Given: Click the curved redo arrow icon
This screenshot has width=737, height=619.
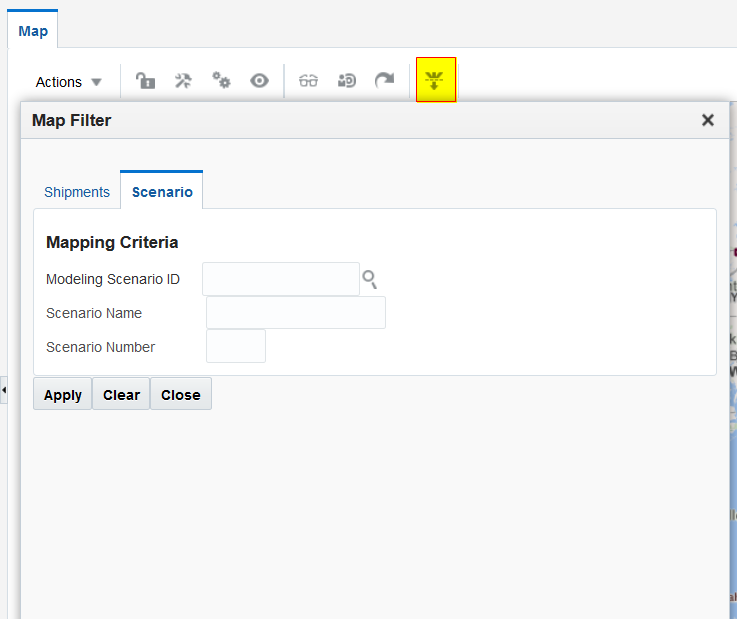Looking at the screenshot, I should [x=384, y=81].
